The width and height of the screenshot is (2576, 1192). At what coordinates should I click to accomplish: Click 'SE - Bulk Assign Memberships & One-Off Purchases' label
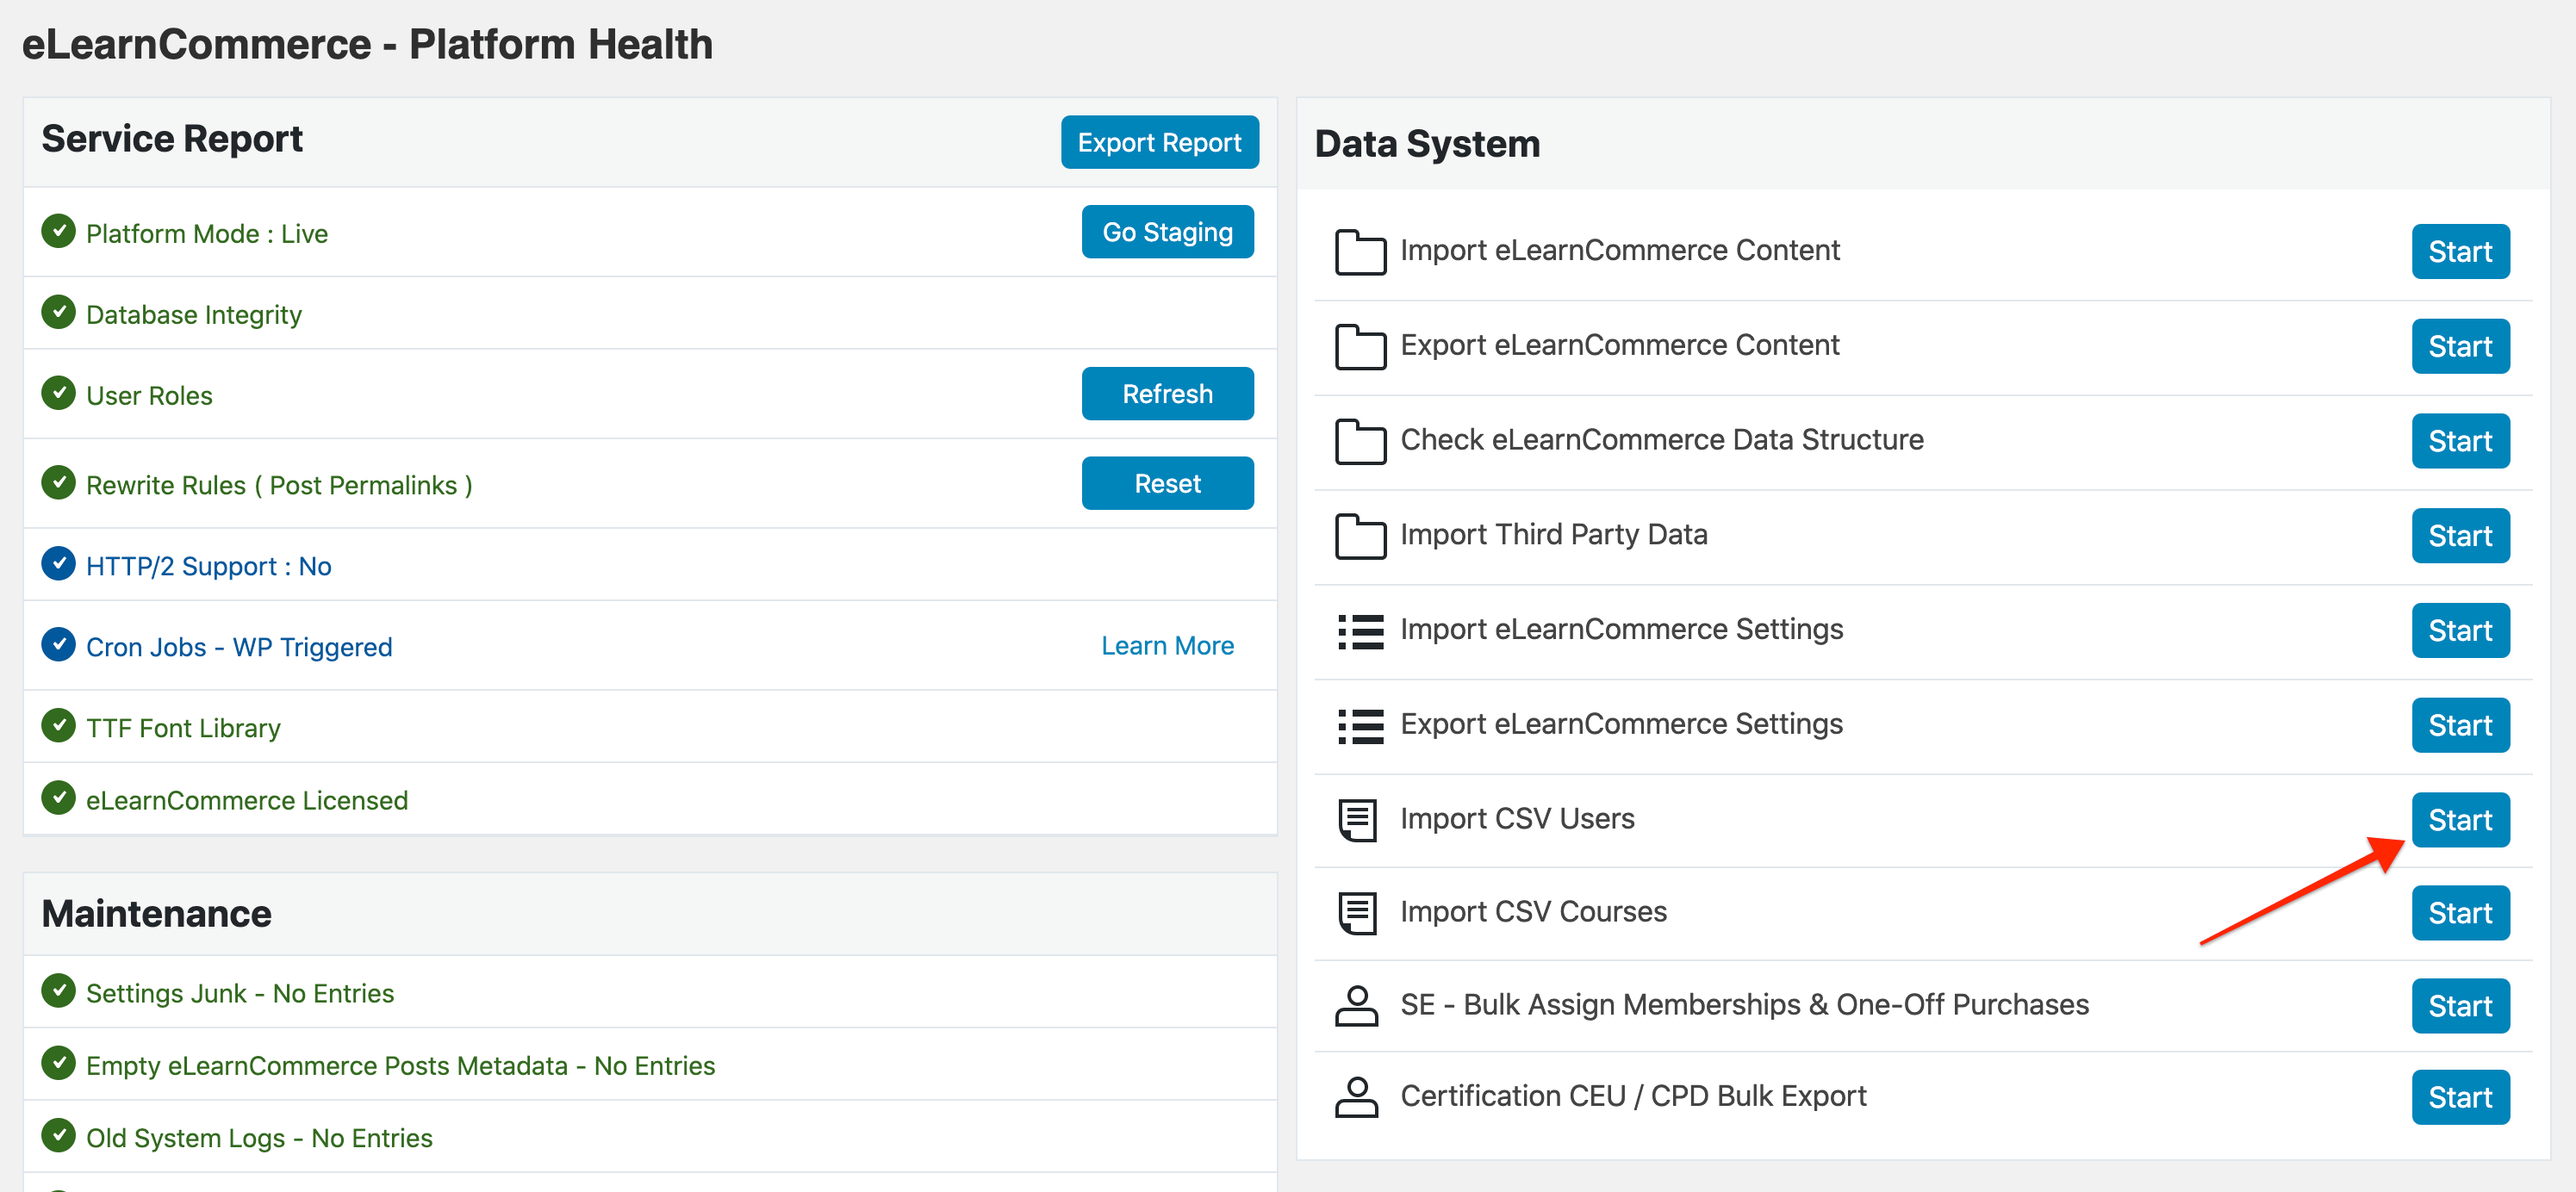[1744, 1005]
